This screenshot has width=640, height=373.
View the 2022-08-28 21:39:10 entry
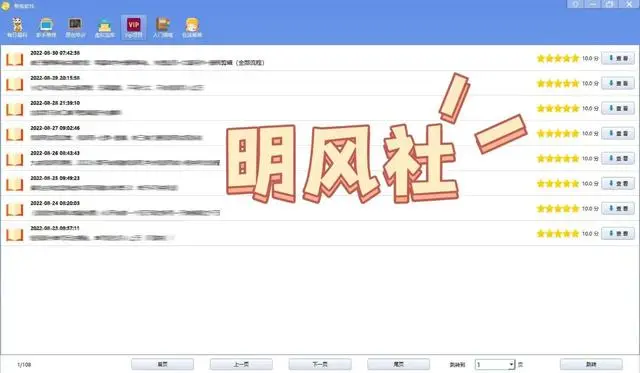pos(618,108)
